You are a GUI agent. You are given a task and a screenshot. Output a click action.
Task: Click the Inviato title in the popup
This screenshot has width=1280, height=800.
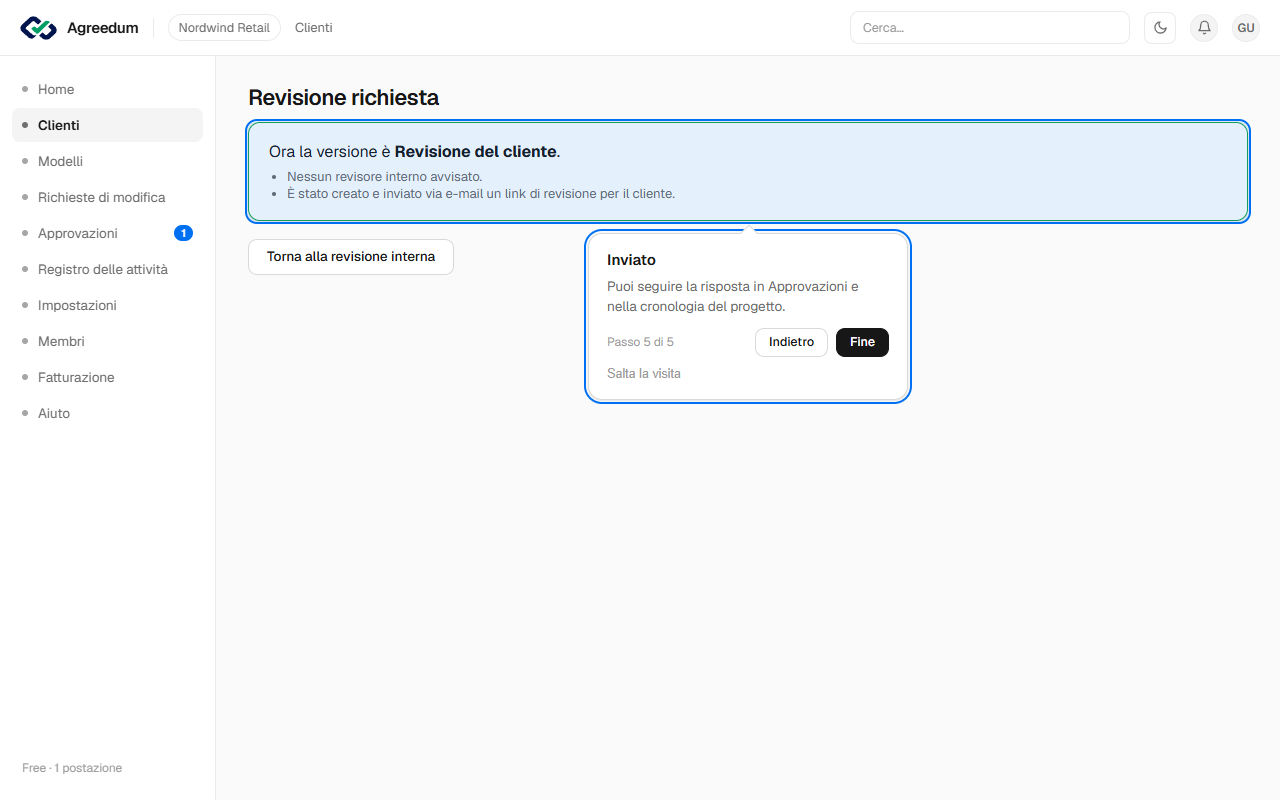pyautogui.click(x=631, y=260)
